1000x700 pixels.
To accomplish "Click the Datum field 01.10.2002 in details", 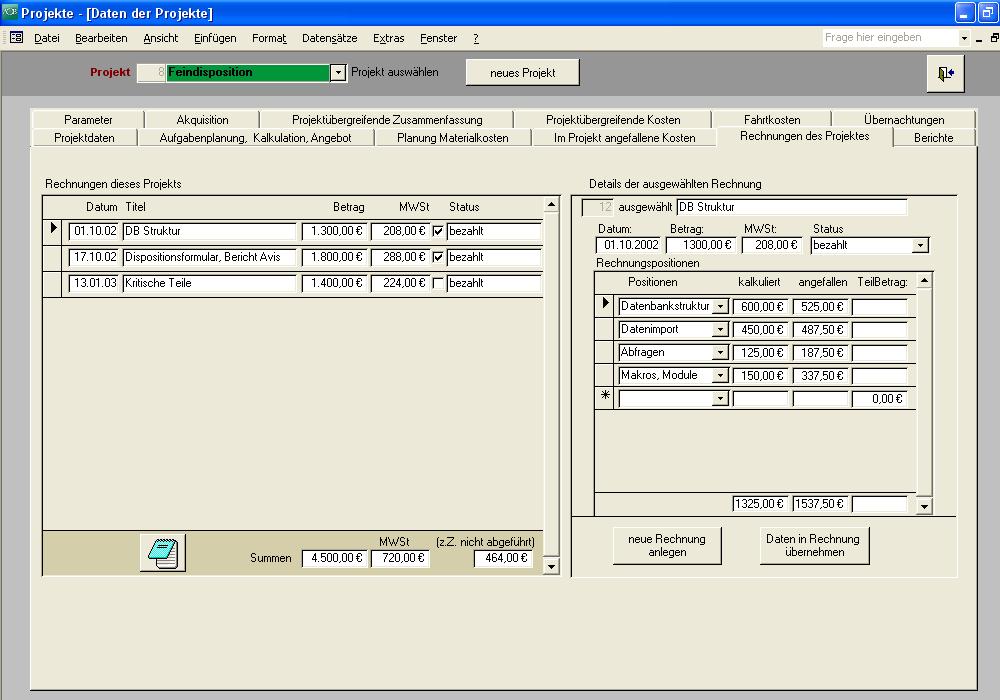I will (x=629, y=245).
